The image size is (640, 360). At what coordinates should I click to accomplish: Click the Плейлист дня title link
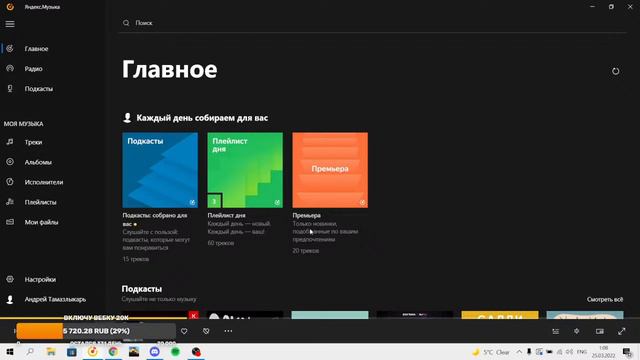pos(227,215)
